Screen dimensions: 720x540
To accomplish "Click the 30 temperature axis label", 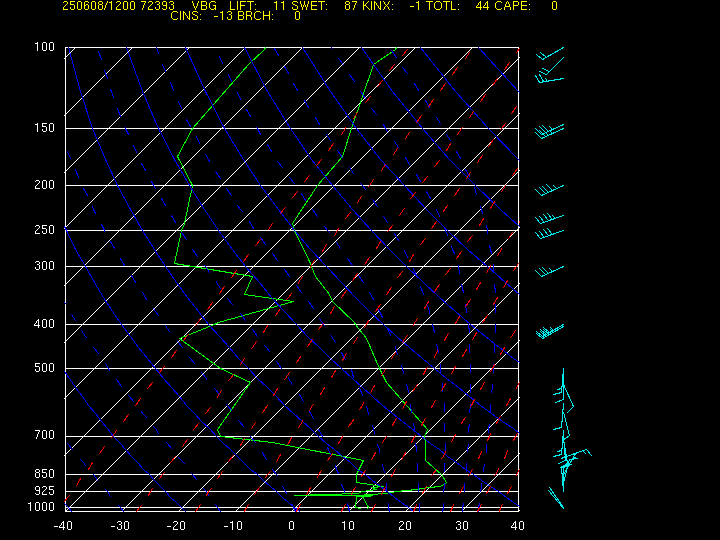I will point(461,526).
